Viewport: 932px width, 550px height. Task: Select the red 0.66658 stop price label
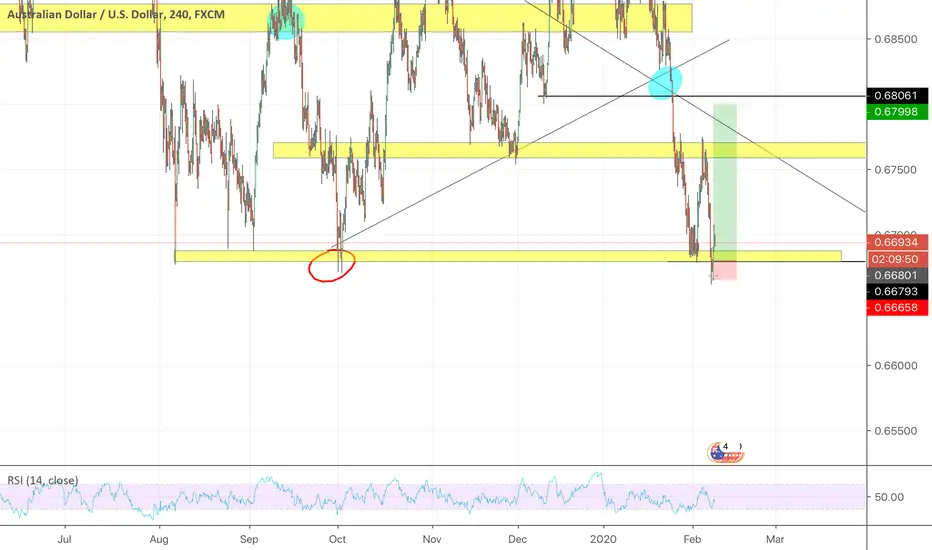point(897,307)
